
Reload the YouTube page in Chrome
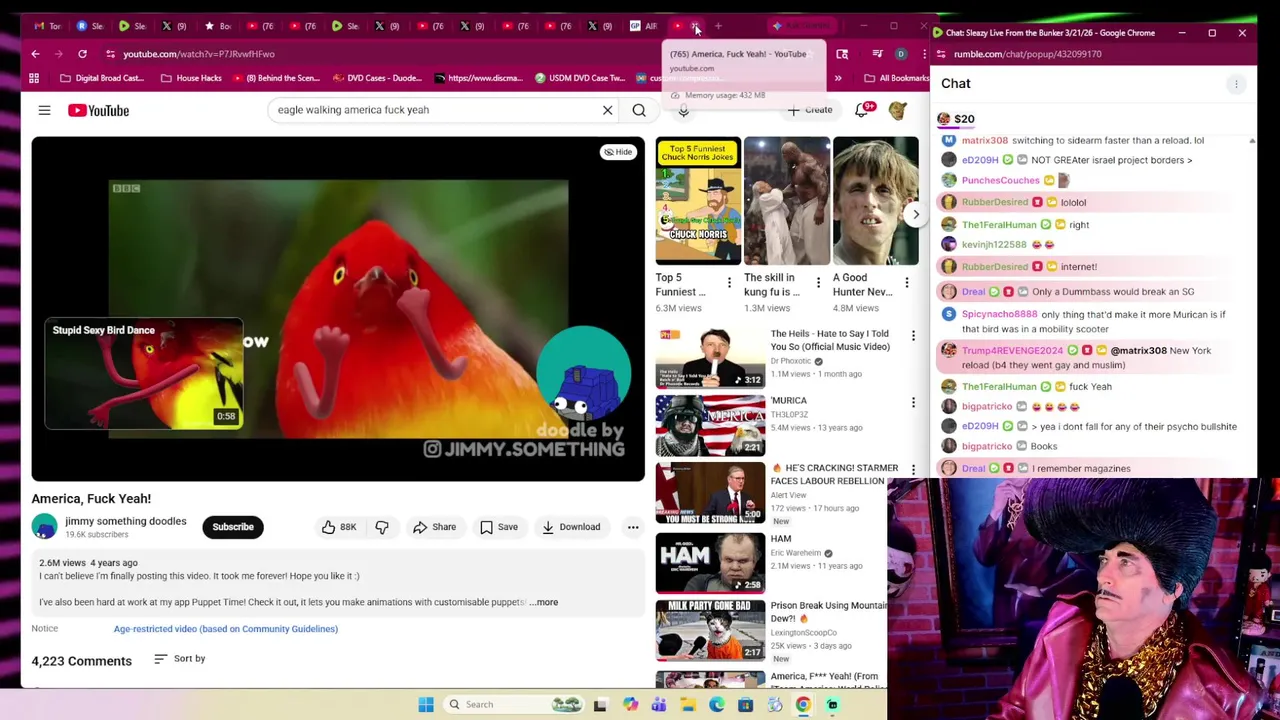[82, 54]
